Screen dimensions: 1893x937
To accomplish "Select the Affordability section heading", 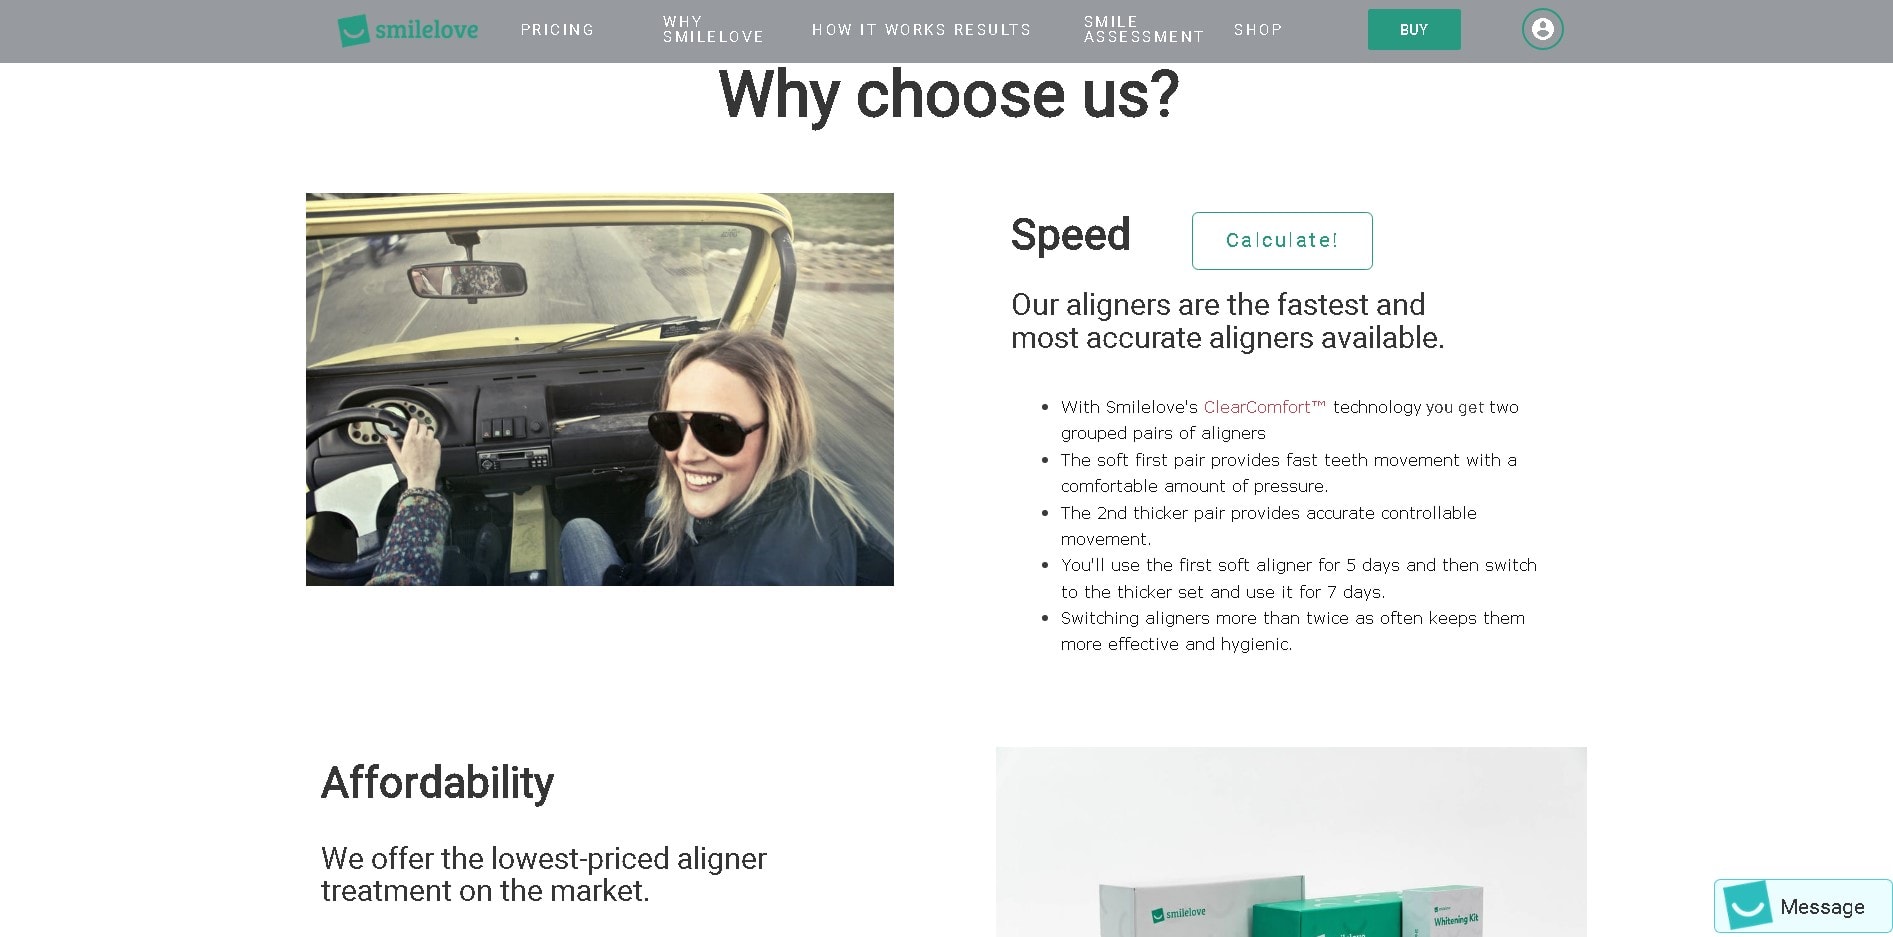I will point(437,783).
